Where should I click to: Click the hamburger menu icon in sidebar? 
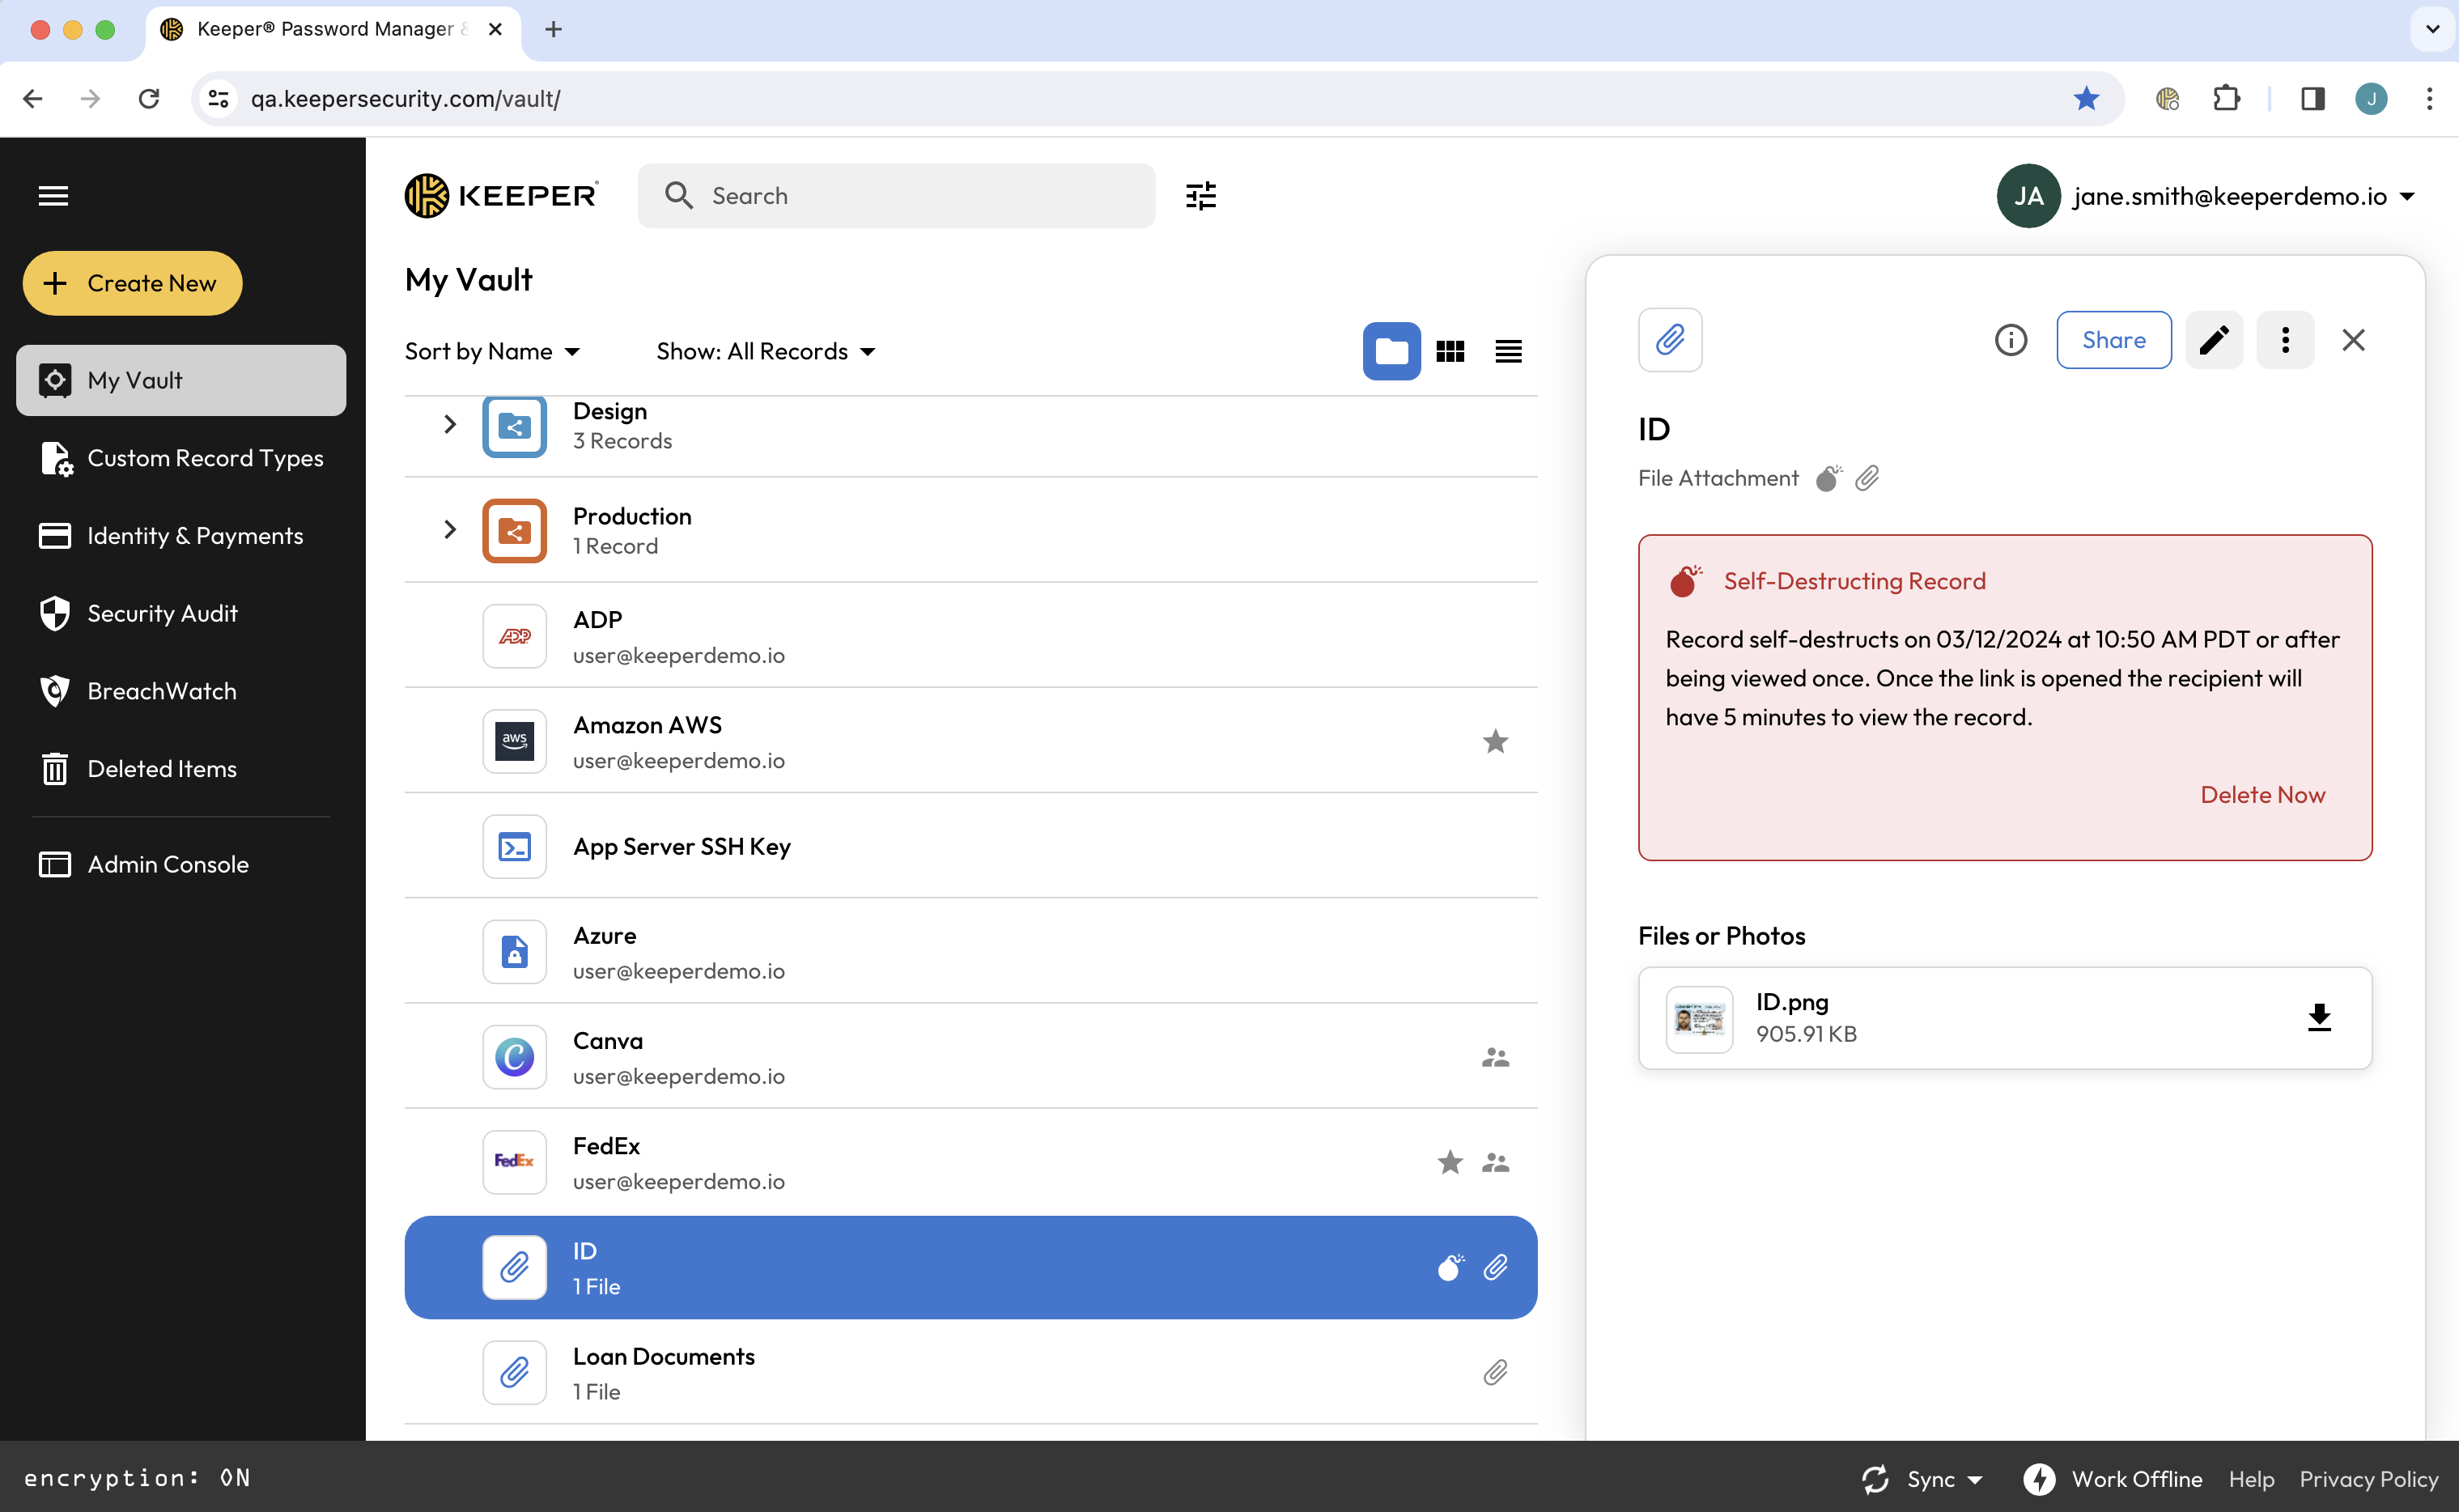53,196
